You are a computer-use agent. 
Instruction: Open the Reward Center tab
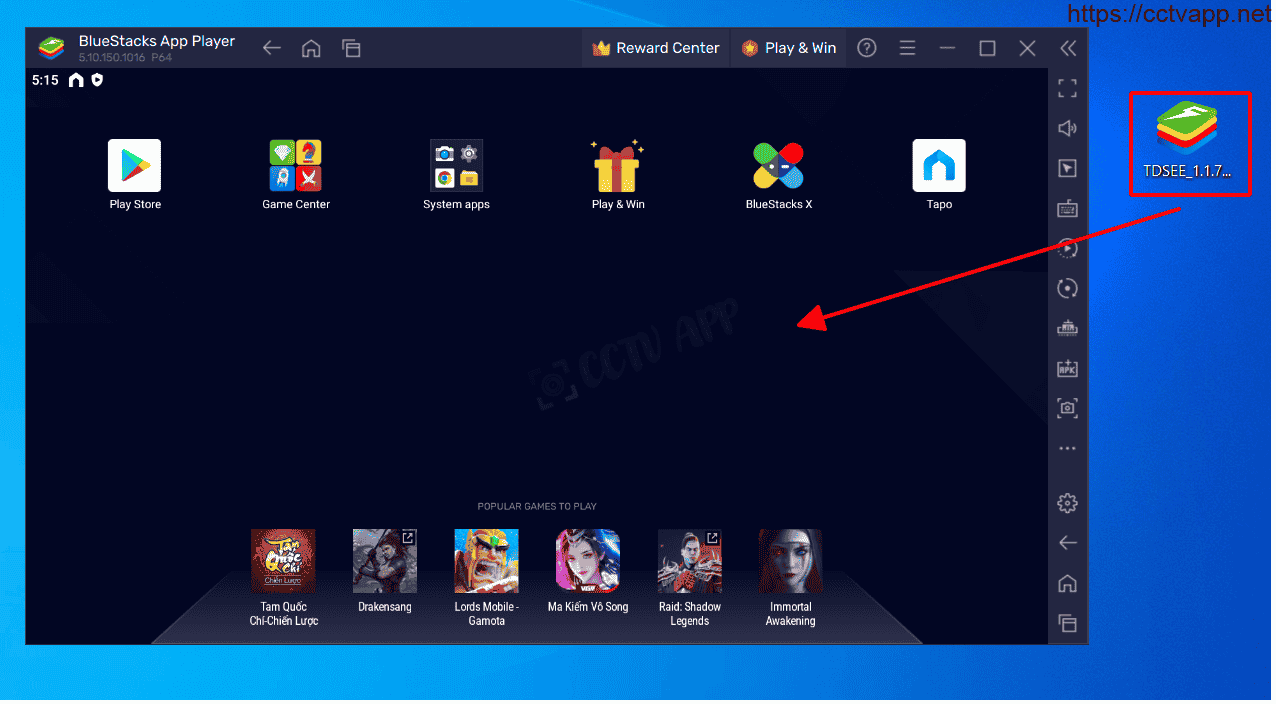click(656, 48)
